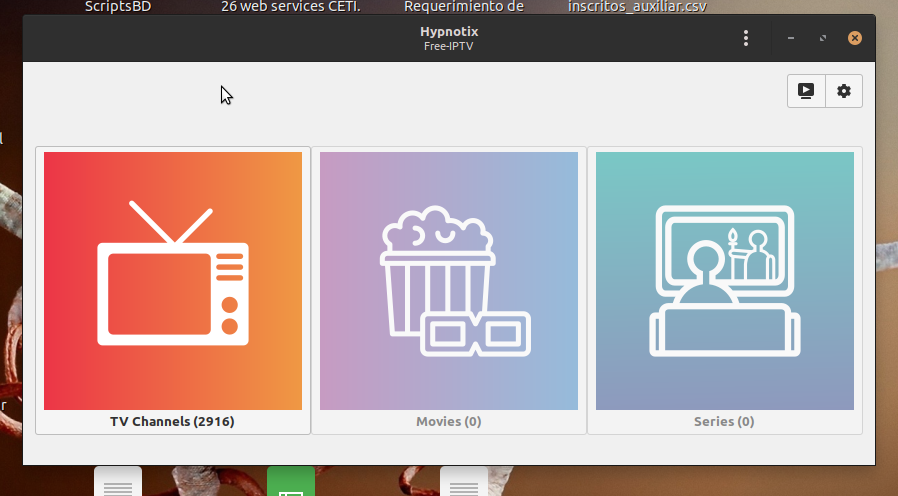Open preferences with the gear icon

[844, 91]
